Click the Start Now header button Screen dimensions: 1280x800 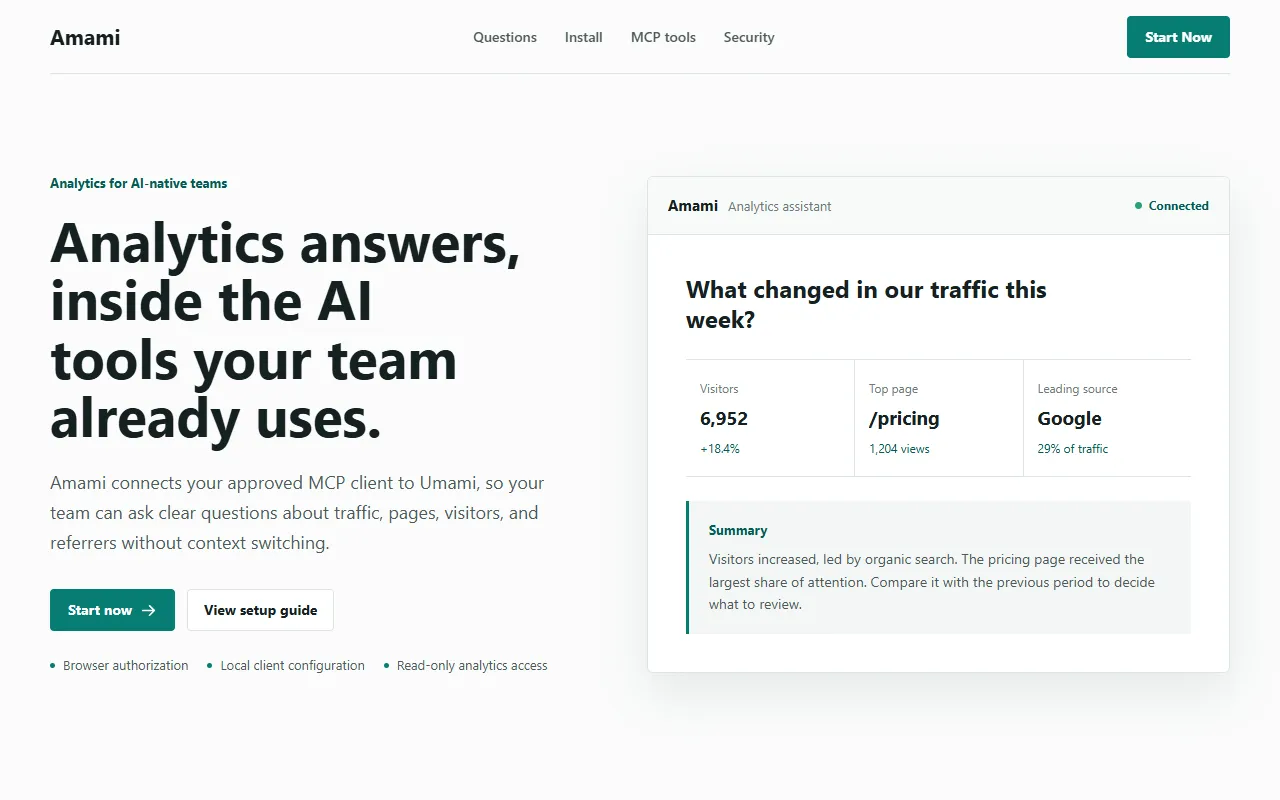1178,37
